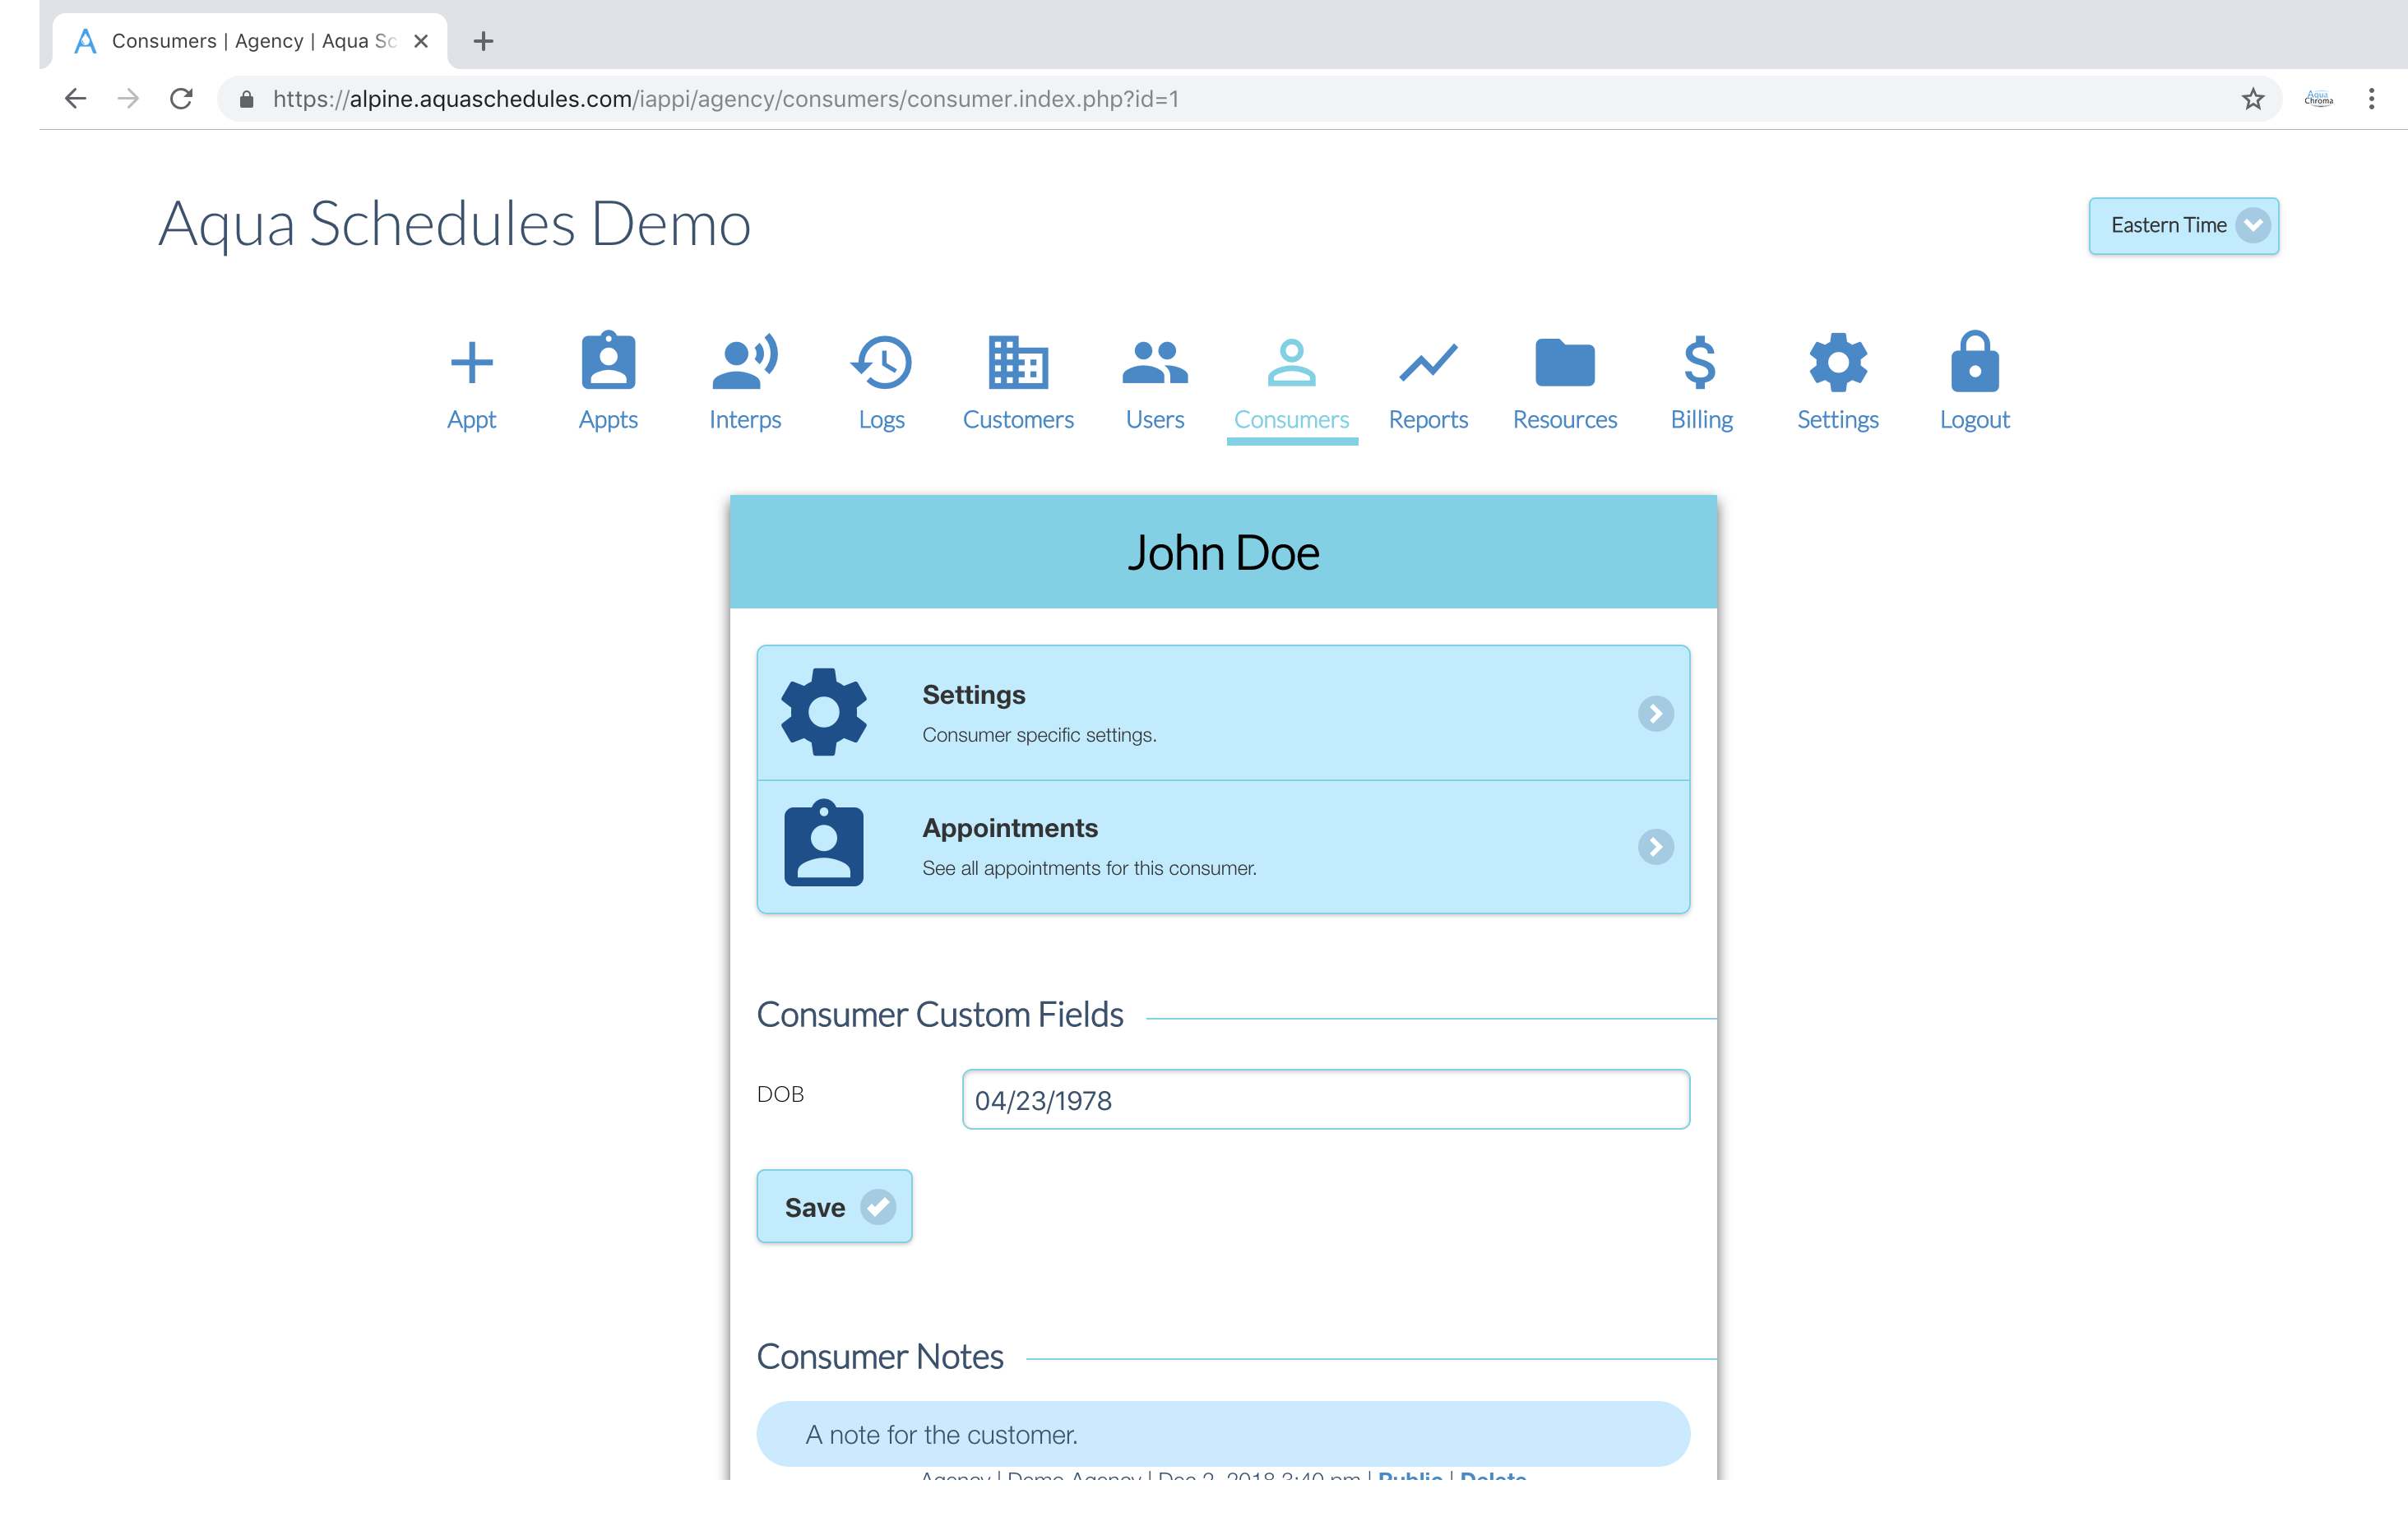2408x1526 pixels.
Task: Click the large gear icon in Settings card
Action: [x=823, y=712]
